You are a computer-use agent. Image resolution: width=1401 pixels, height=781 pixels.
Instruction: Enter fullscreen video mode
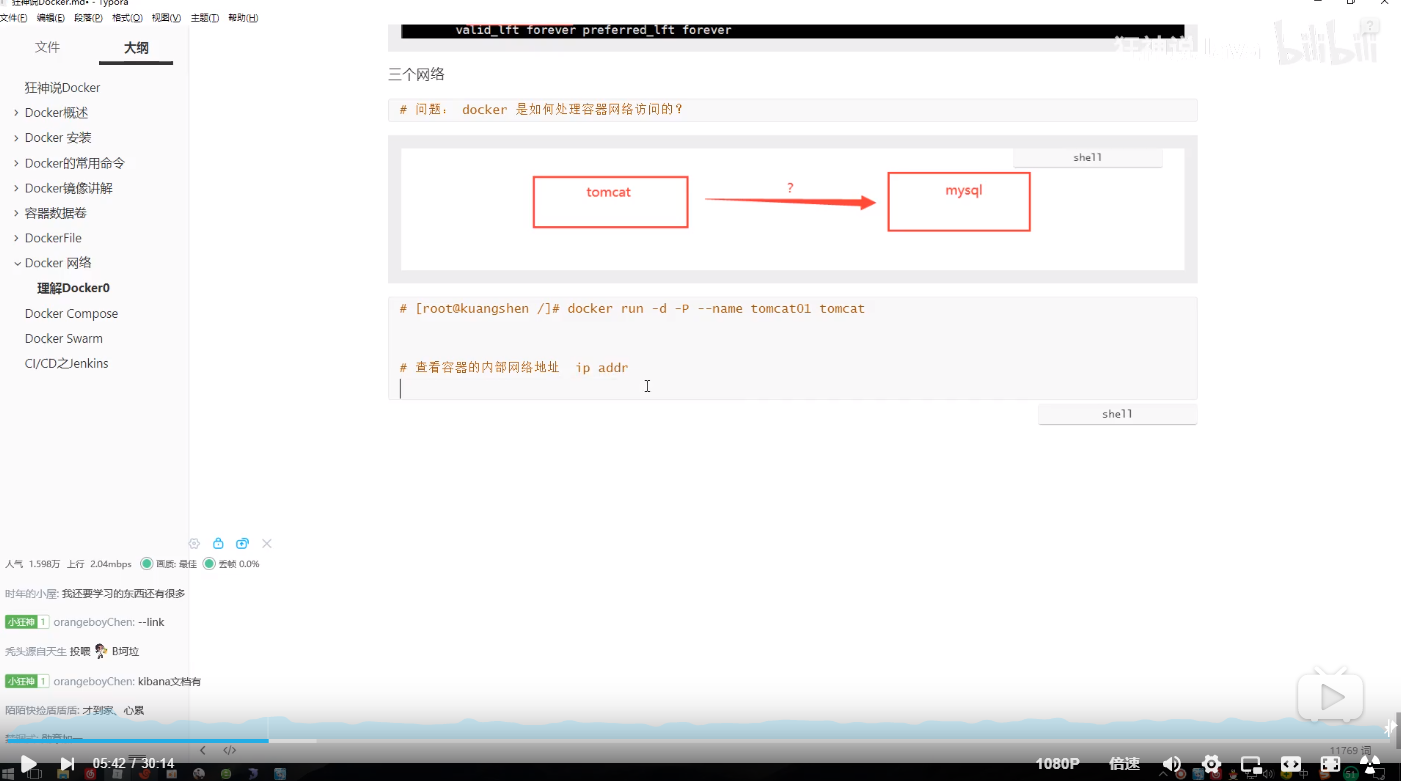click(x=1330, y=764)
